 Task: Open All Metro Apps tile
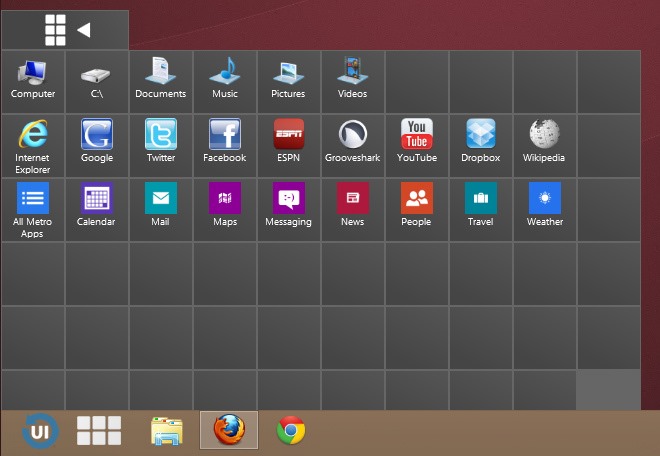[x=33, y=208]
